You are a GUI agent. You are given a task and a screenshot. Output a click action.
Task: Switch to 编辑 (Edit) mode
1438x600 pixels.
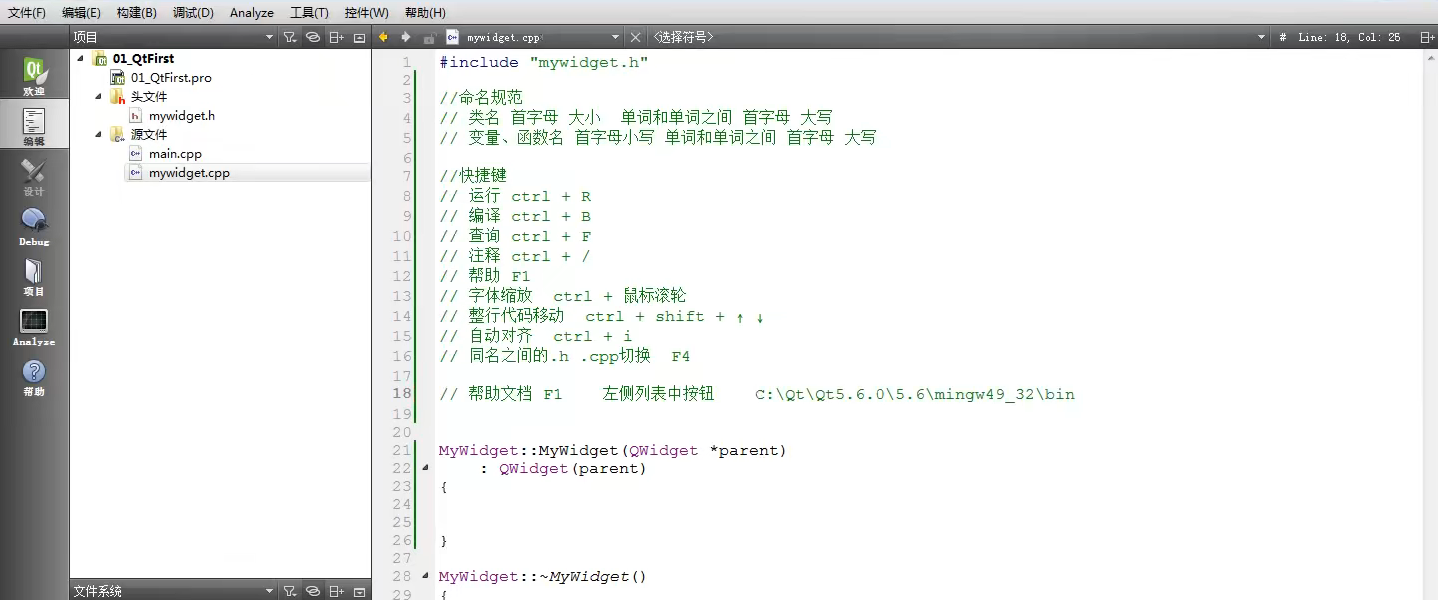click(34, 127)
